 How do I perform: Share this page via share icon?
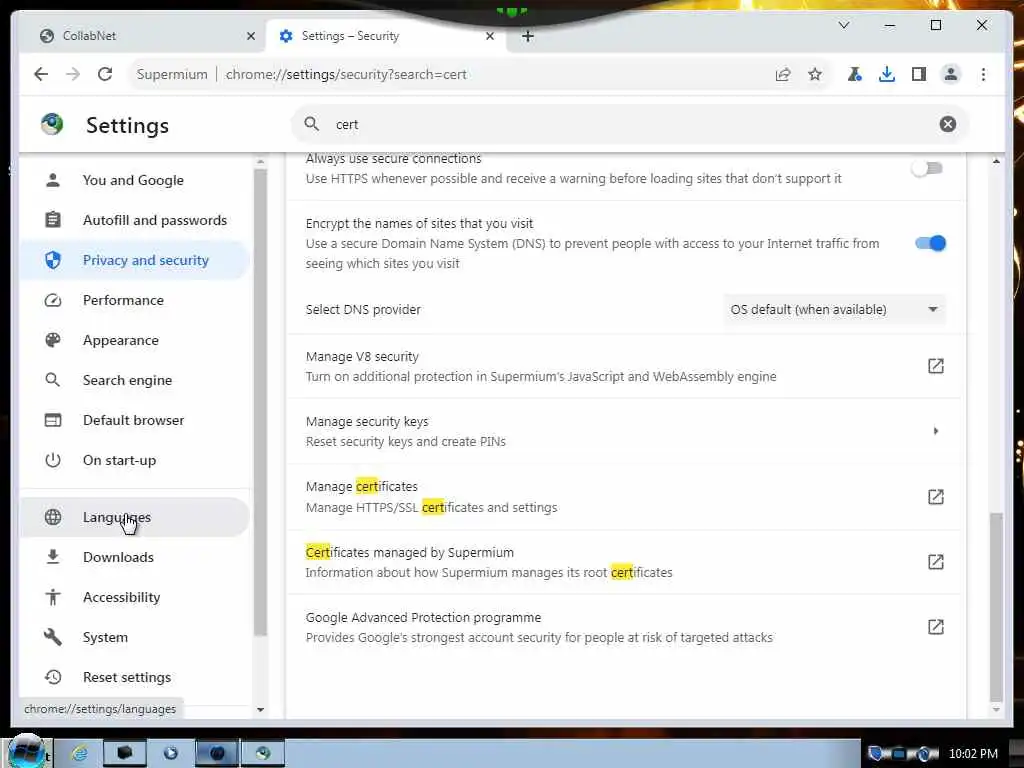[783, 74]
